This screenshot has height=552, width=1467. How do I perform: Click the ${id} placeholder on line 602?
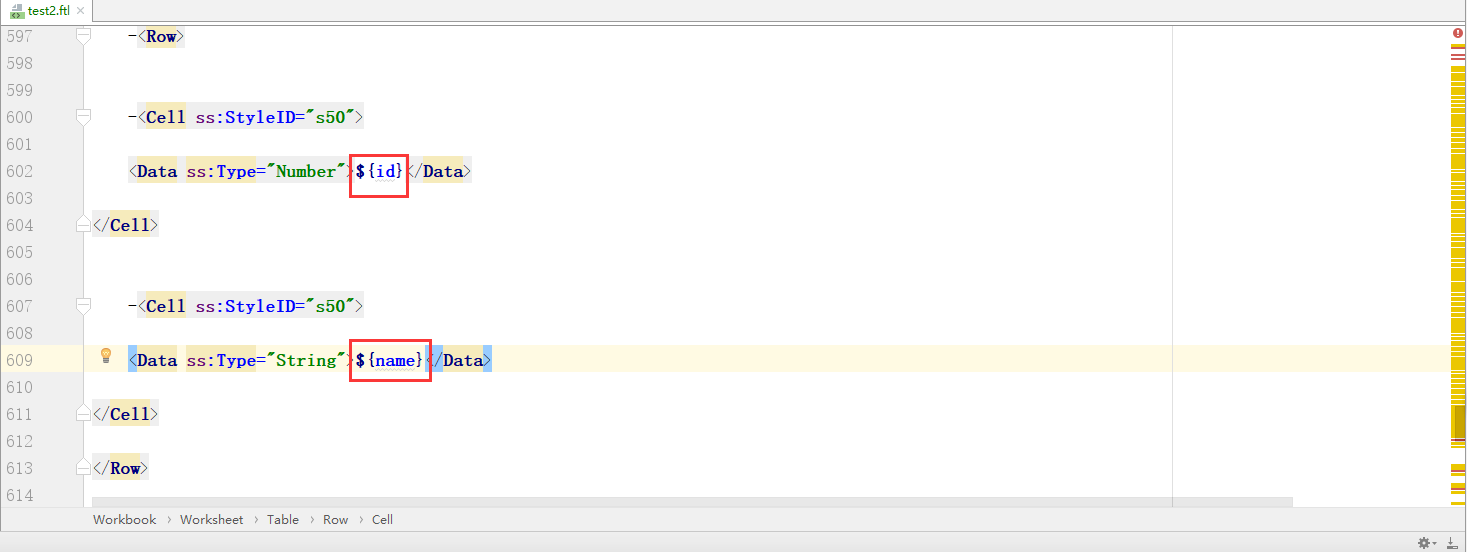[379, 171]
